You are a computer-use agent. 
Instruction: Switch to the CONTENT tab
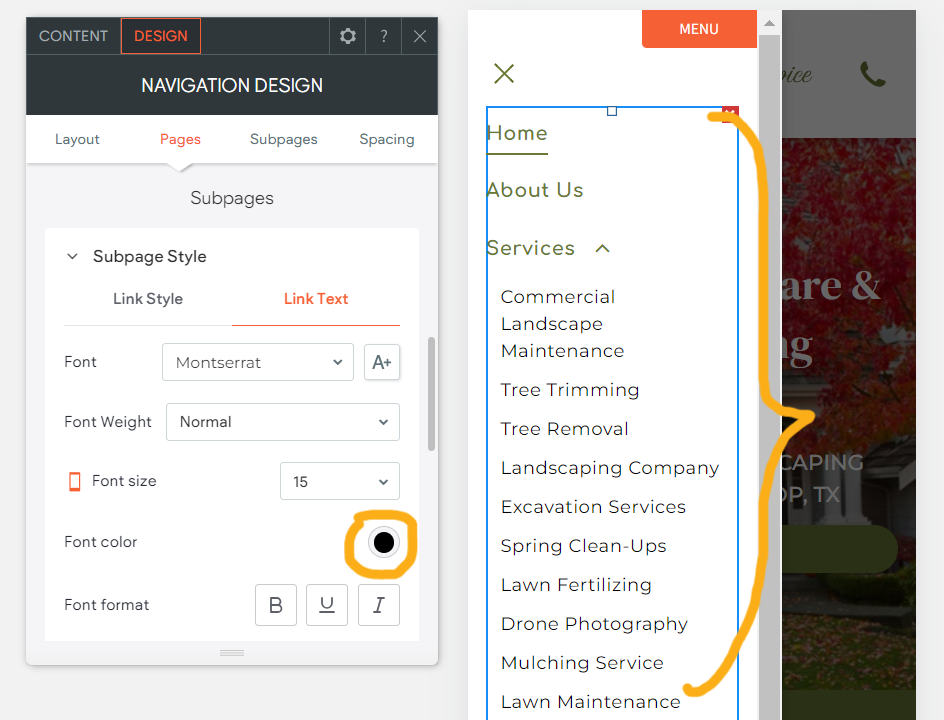tap(73, 36)
